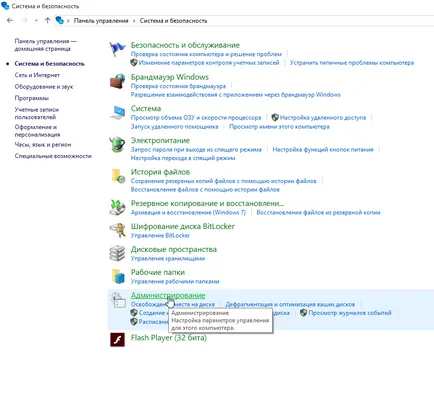The height and width of the screenshot is (393, 434).
Task: Click the Work Folders icon
Action: [118, 276]
